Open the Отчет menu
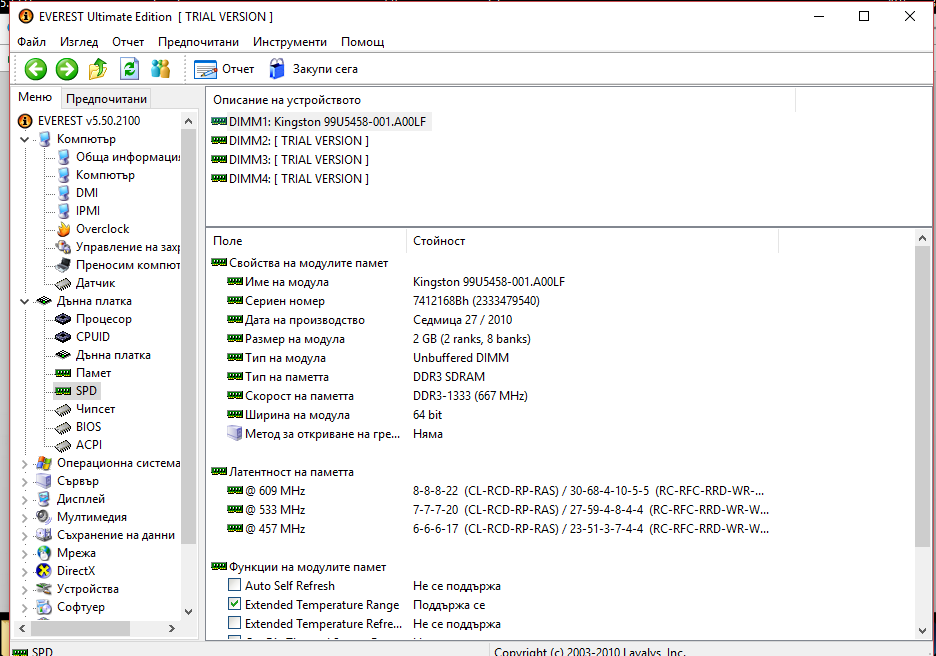Image resolution: width=936 pixels, height=656 pixels. (128, 42)
